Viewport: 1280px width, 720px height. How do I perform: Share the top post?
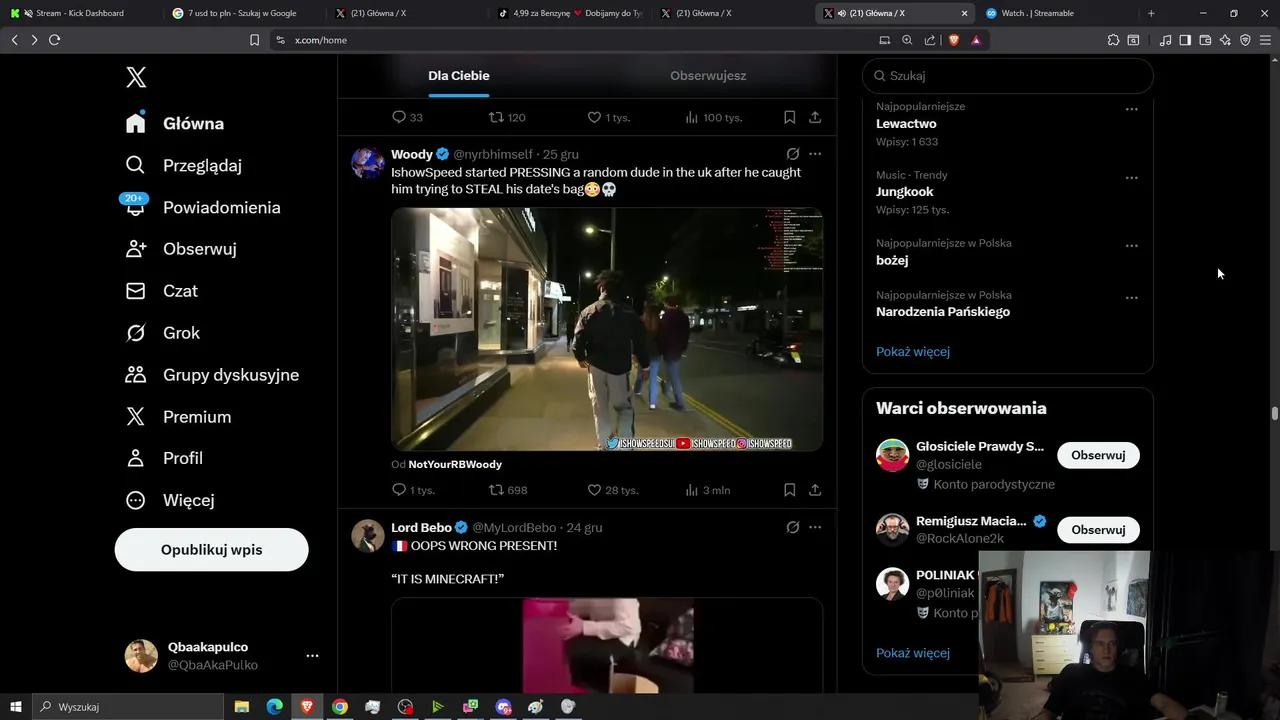[x=815, y=117]
